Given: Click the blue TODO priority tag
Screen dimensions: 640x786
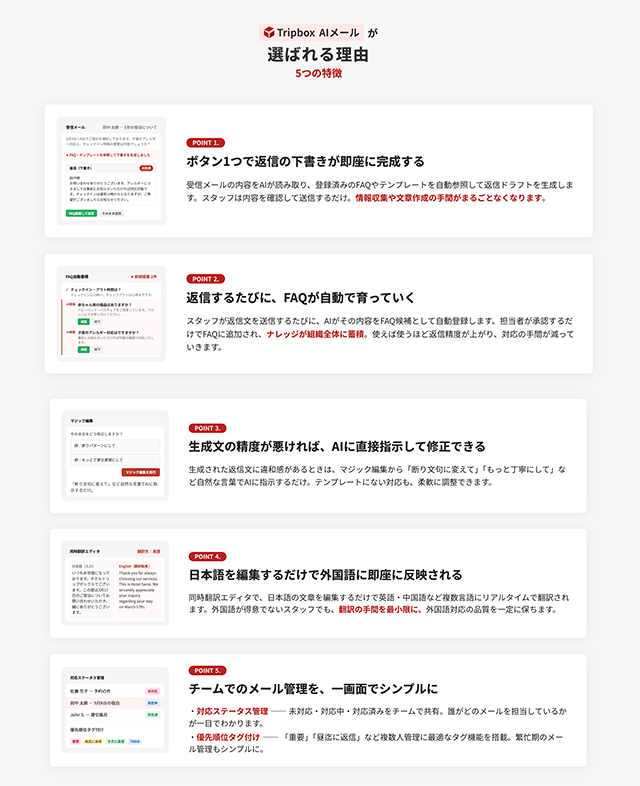Looking at the screenshot, I should [135, 741].
